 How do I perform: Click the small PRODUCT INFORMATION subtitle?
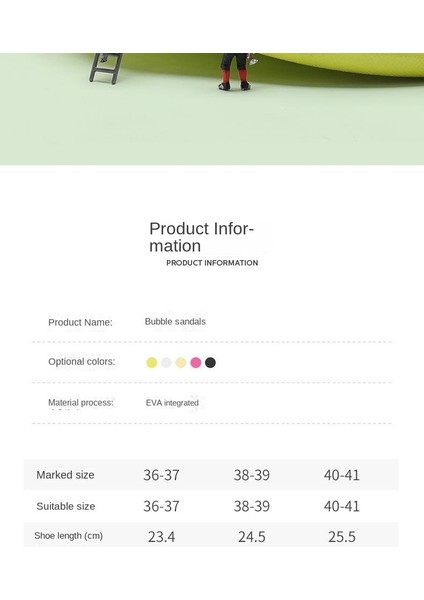click(212, 263)
